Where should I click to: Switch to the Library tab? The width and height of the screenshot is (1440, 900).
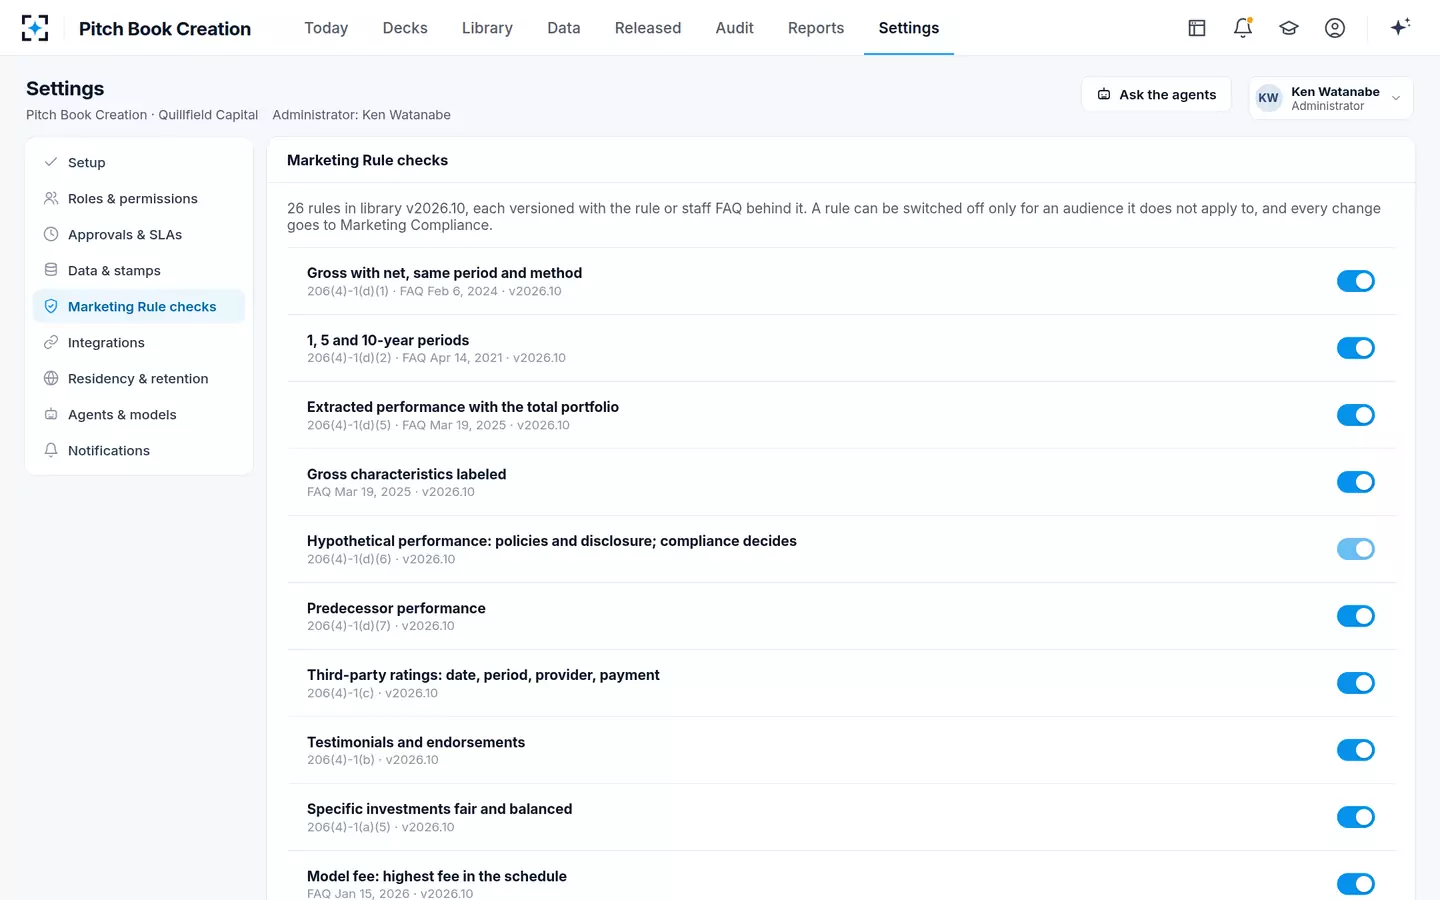(487, 28)
